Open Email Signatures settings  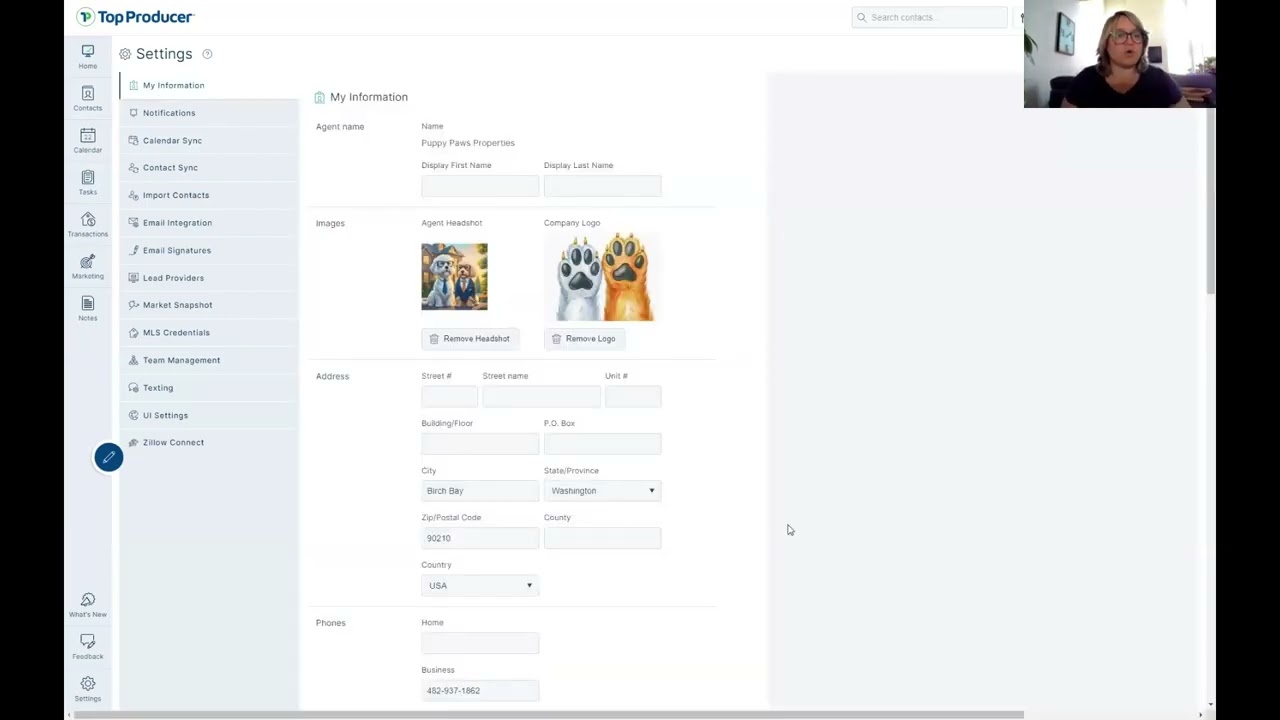click(x=209, y=250)
